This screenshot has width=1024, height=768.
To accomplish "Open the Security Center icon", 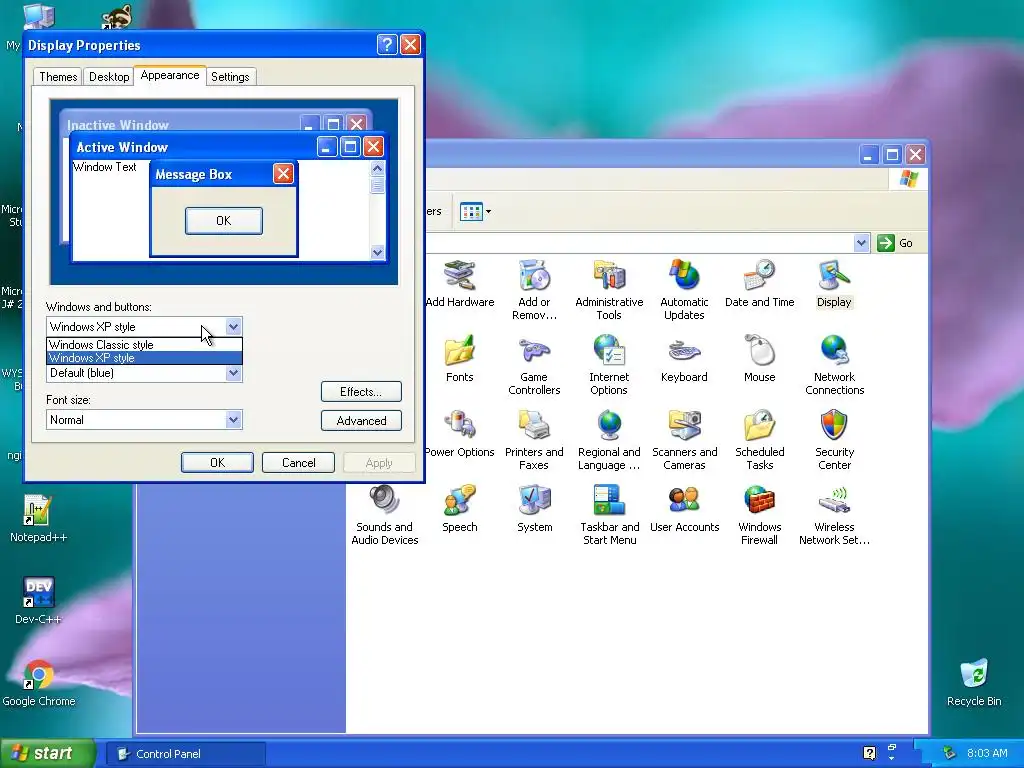I will click(x=834, y=440).
